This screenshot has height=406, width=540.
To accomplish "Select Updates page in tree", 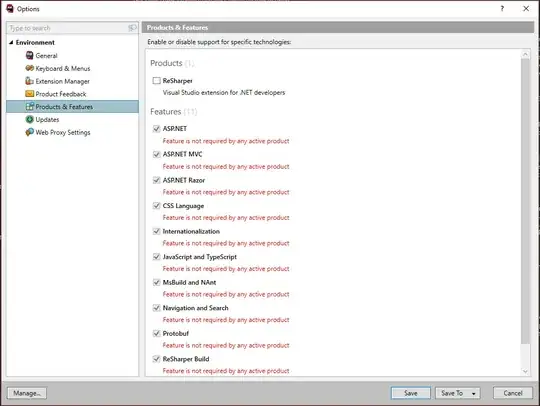I will point(47,119).
